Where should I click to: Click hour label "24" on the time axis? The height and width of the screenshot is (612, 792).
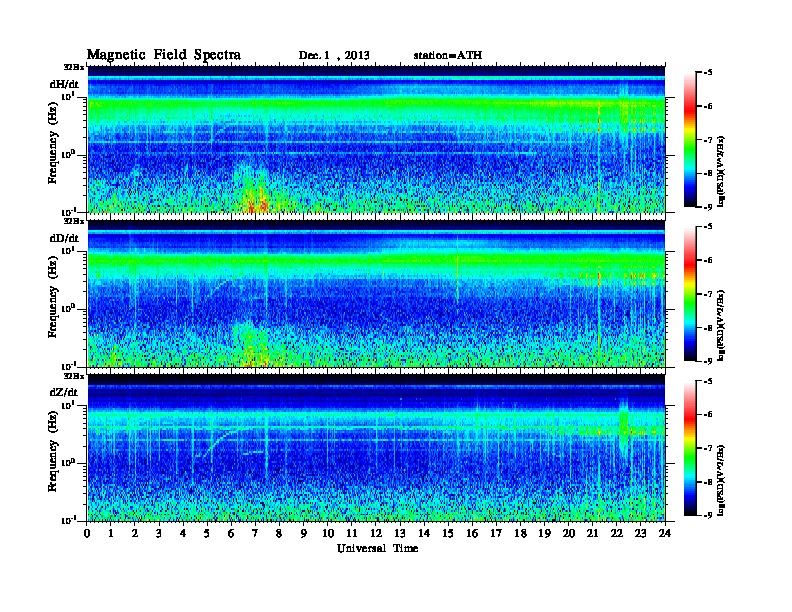point(665,533)
